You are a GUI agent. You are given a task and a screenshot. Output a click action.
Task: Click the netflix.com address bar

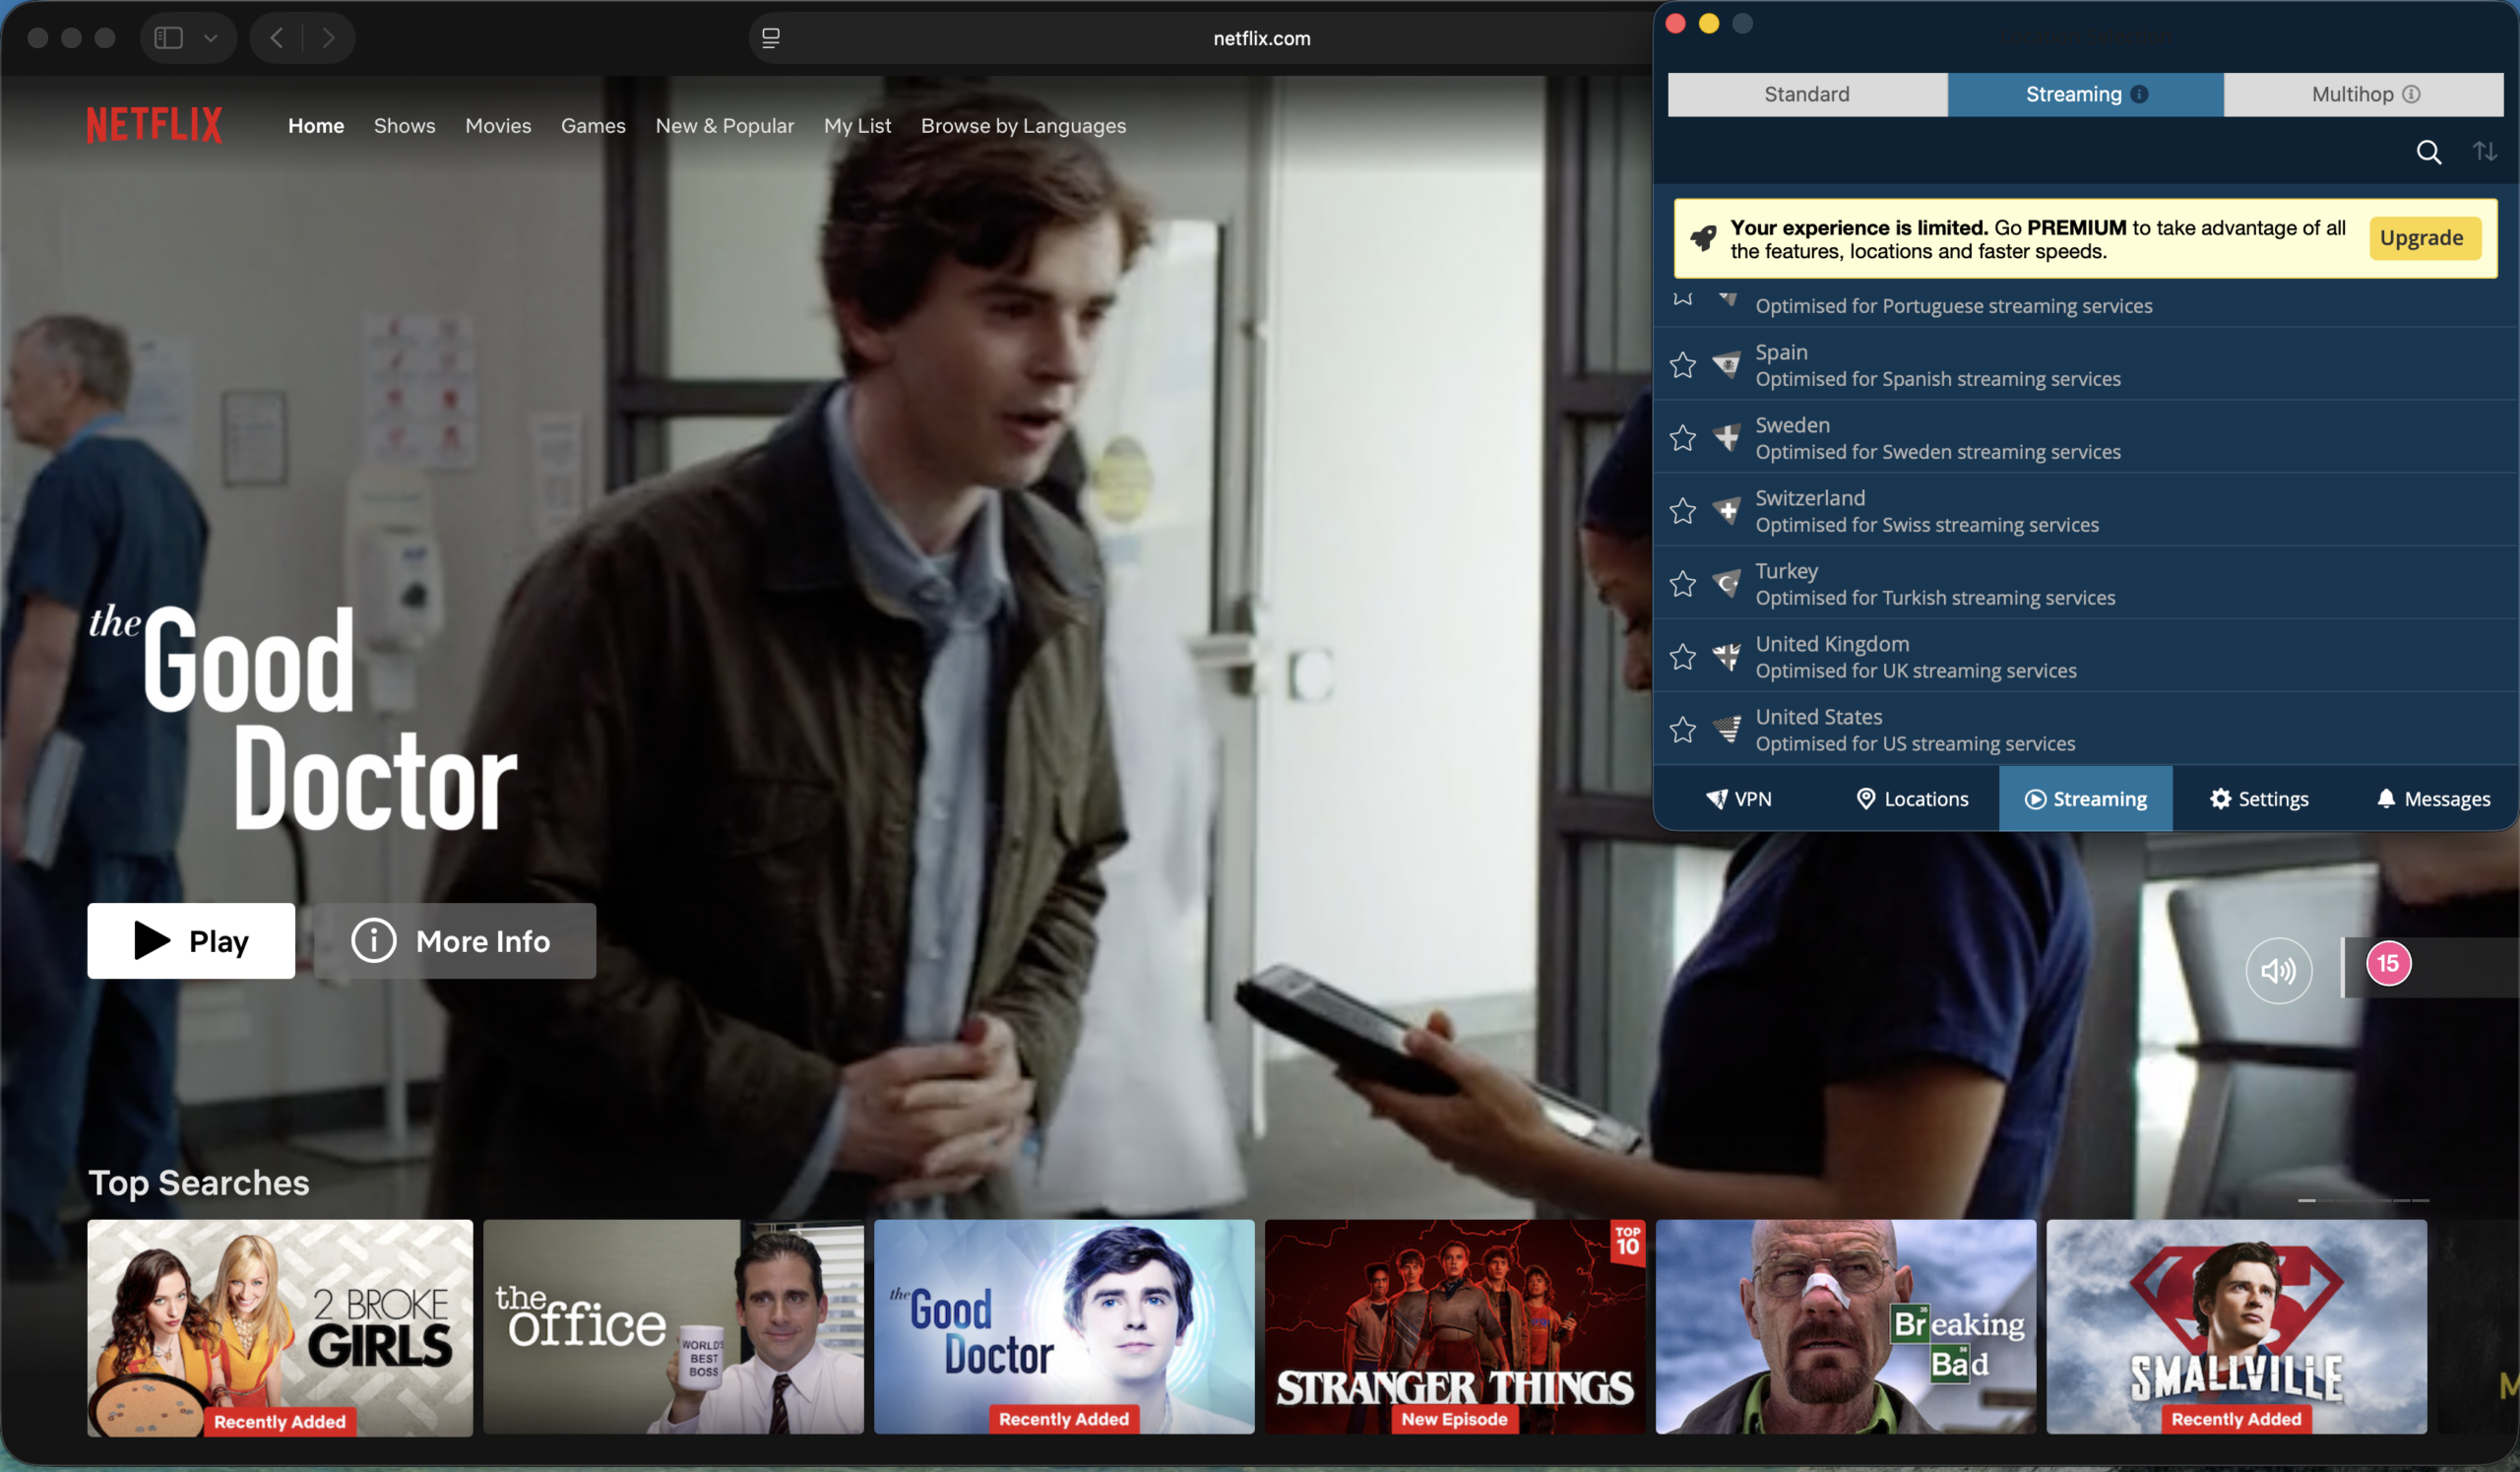click(x=1262, y=38)
